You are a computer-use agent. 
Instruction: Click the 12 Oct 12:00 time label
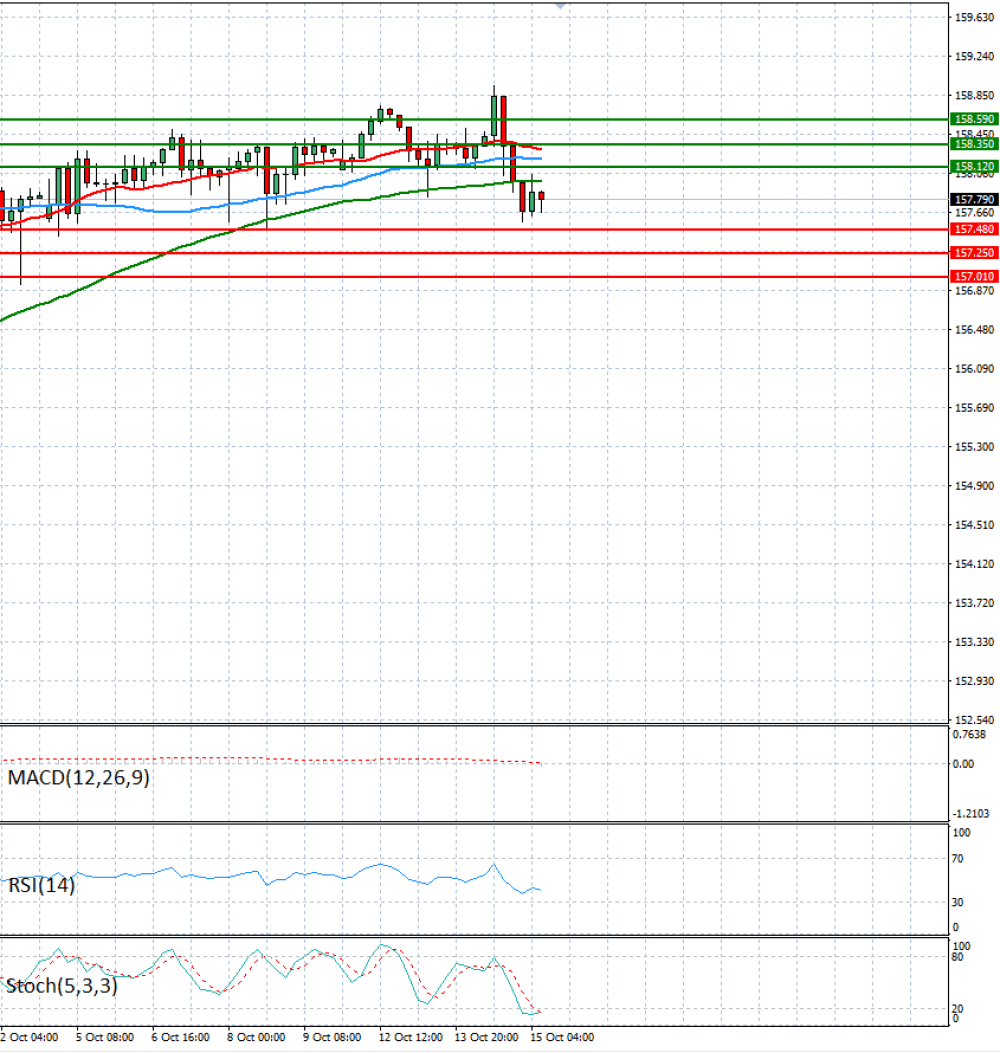tap(410, 1038)
